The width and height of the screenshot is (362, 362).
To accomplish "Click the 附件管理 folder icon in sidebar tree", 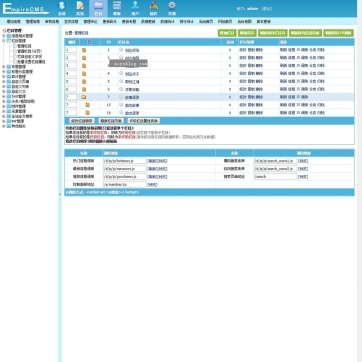I will click(x=9, y=106).
